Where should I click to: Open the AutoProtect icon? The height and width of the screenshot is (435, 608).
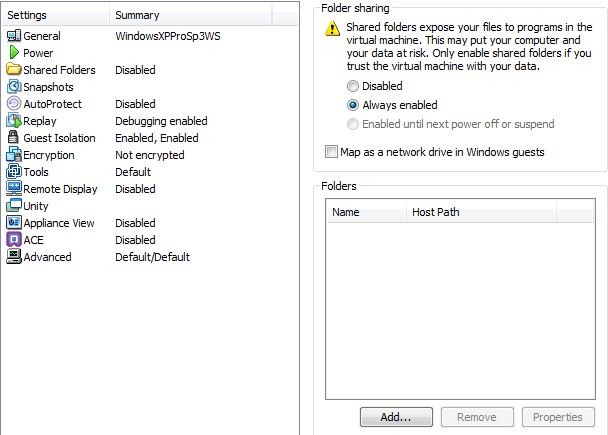point(14,104)
